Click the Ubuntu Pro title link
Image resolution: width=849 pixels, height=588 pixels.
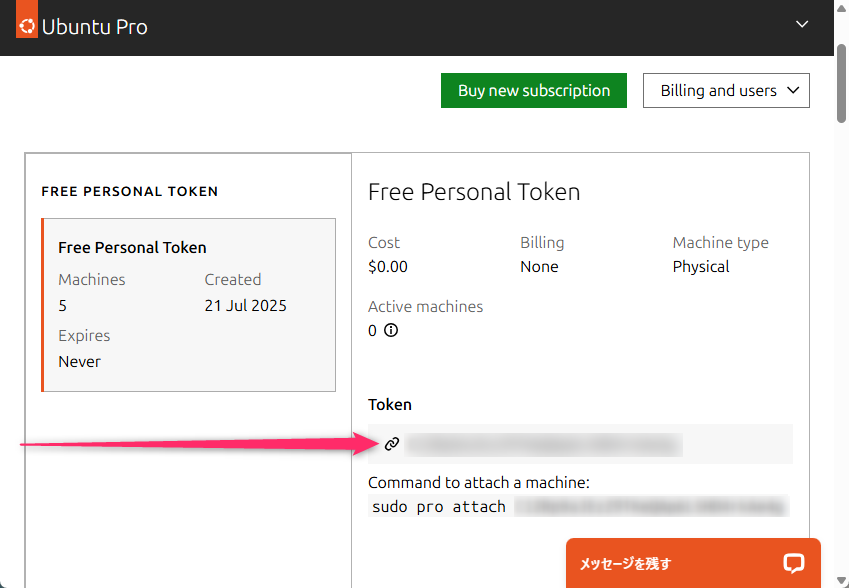click(x=95, y=27)
